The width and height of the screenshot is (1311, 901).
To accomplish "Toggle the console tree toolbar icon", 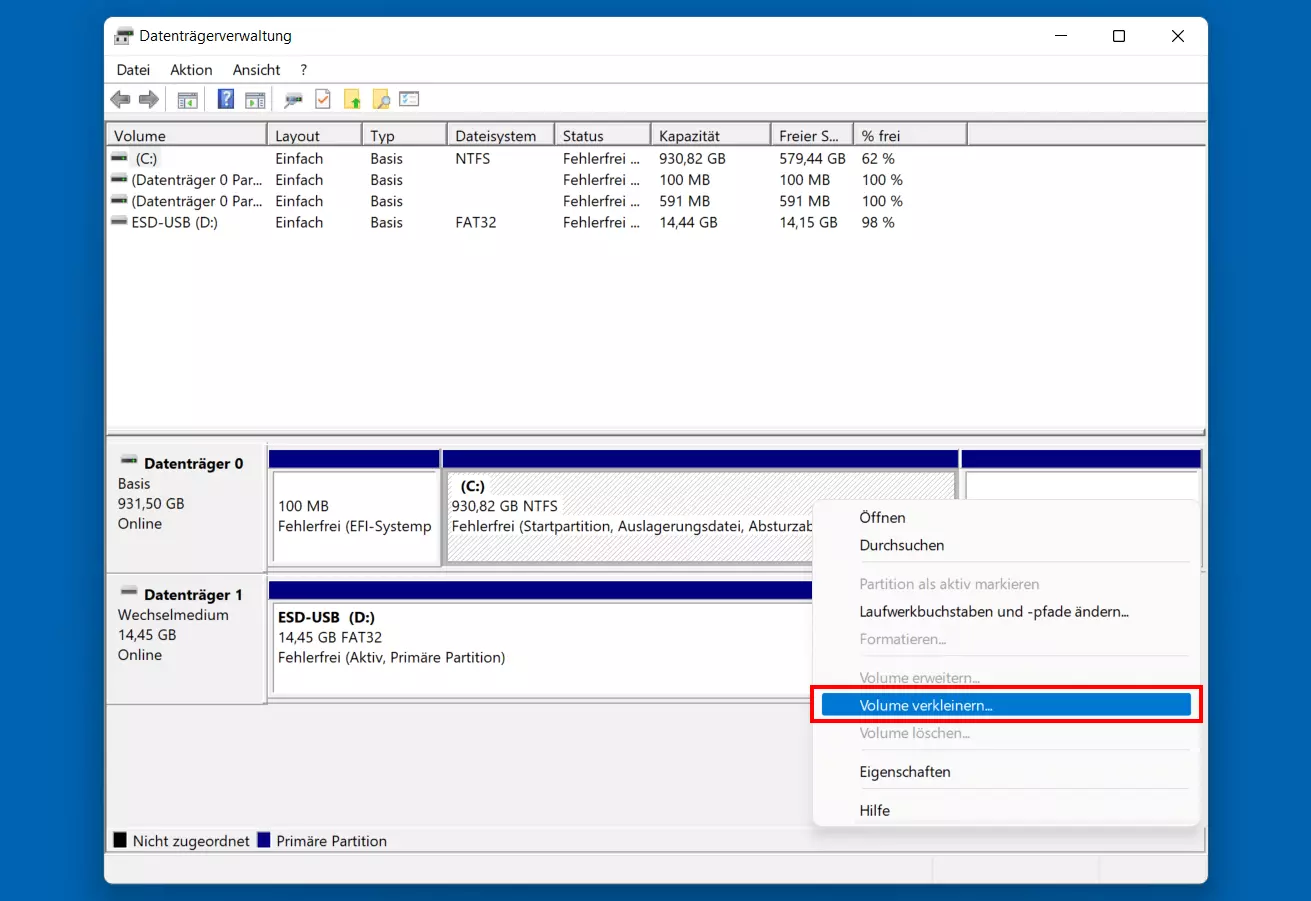I will 187,99.
